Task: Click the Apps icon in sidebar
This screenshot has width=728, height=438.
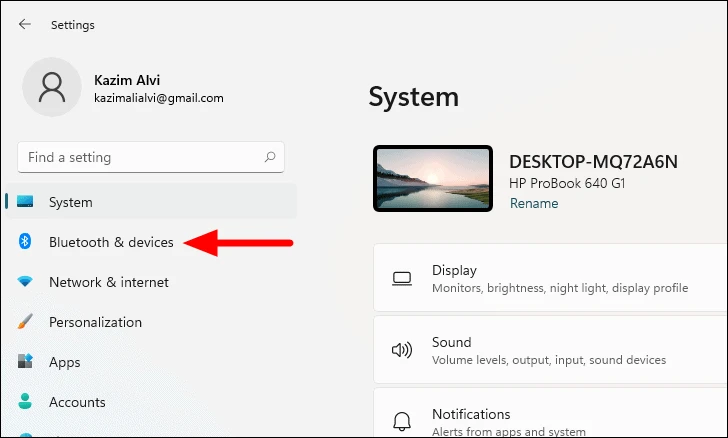Action: pos(25,361)
